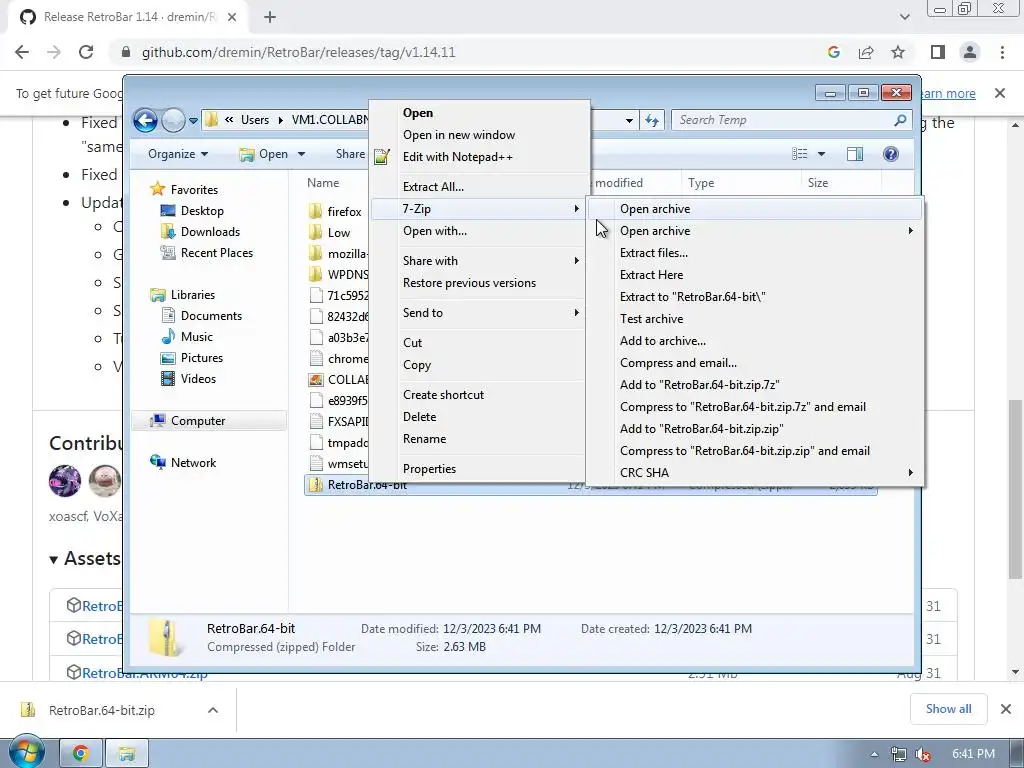Select Desktop in Favorites
The height and width of the screenshot is (768, 1024).
192,211
